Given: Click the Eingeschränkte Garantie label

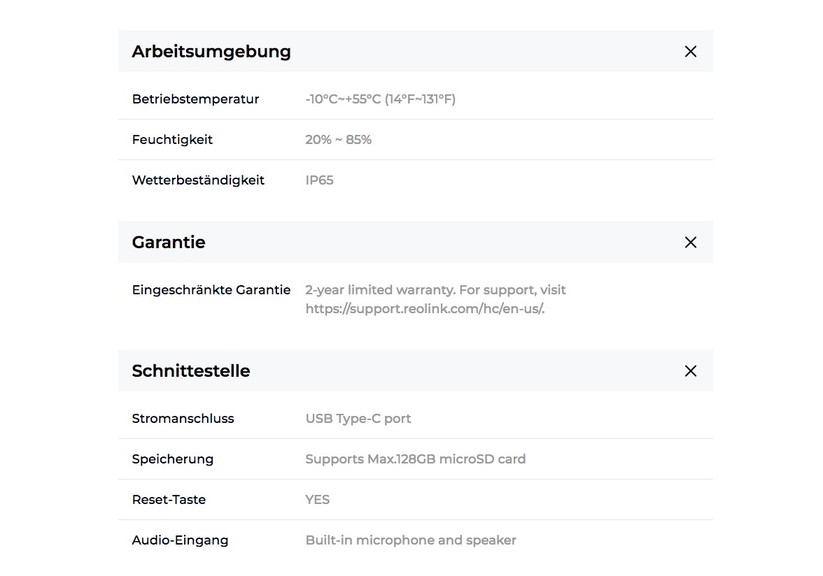Looking at the screenshot, I should point(211,289).
